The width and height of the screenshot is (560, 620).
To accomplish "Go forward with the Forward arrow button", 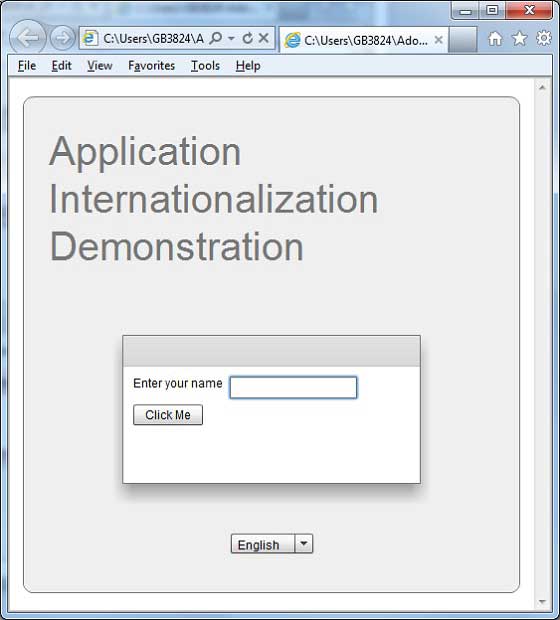I will pyautogui.click(x=62, y=38).
